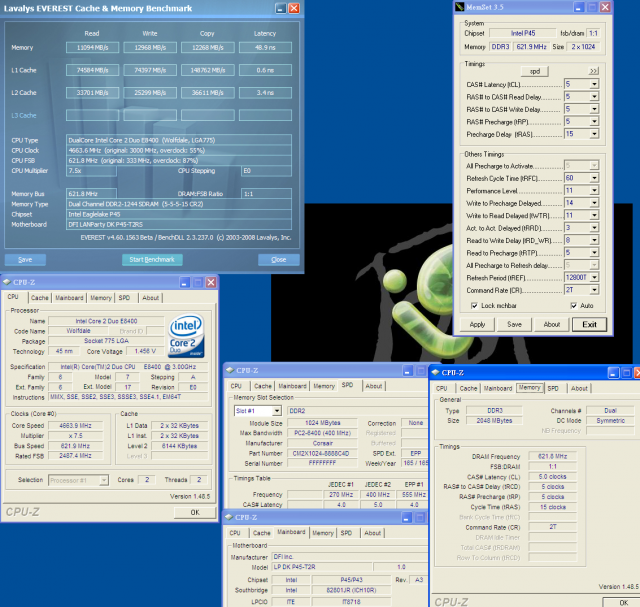This screenshot has height=607, width=640.
Task: Open the RAS# Precharge (tRP) dropdown
Action: click(x=594, y=121)
